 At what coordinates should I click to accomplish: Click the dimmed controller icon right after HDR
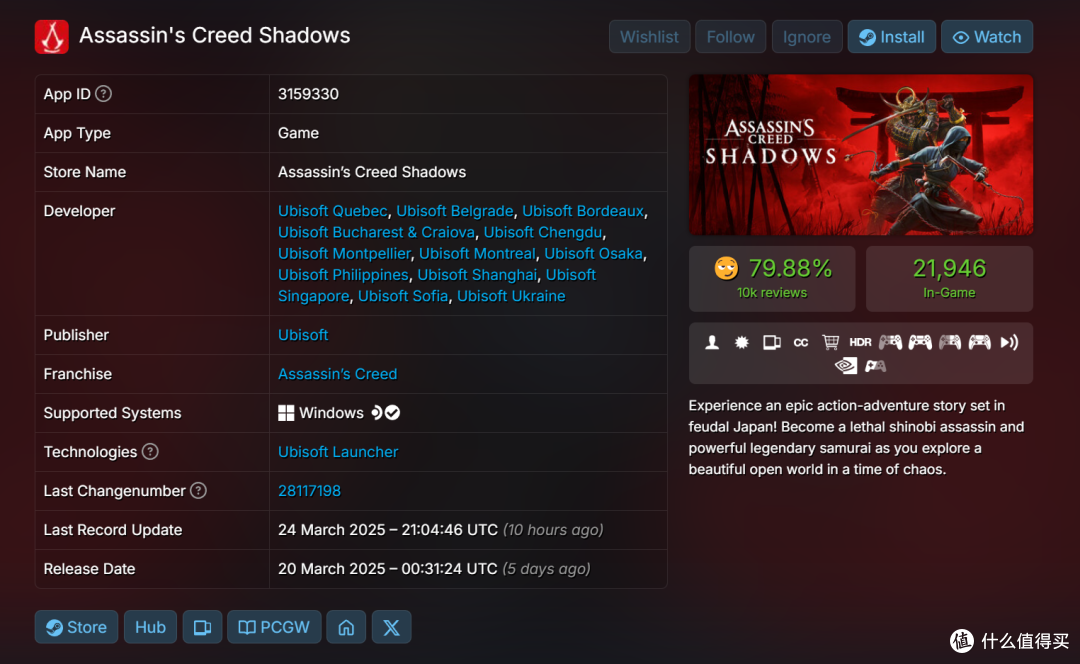[x=891, y=342]
